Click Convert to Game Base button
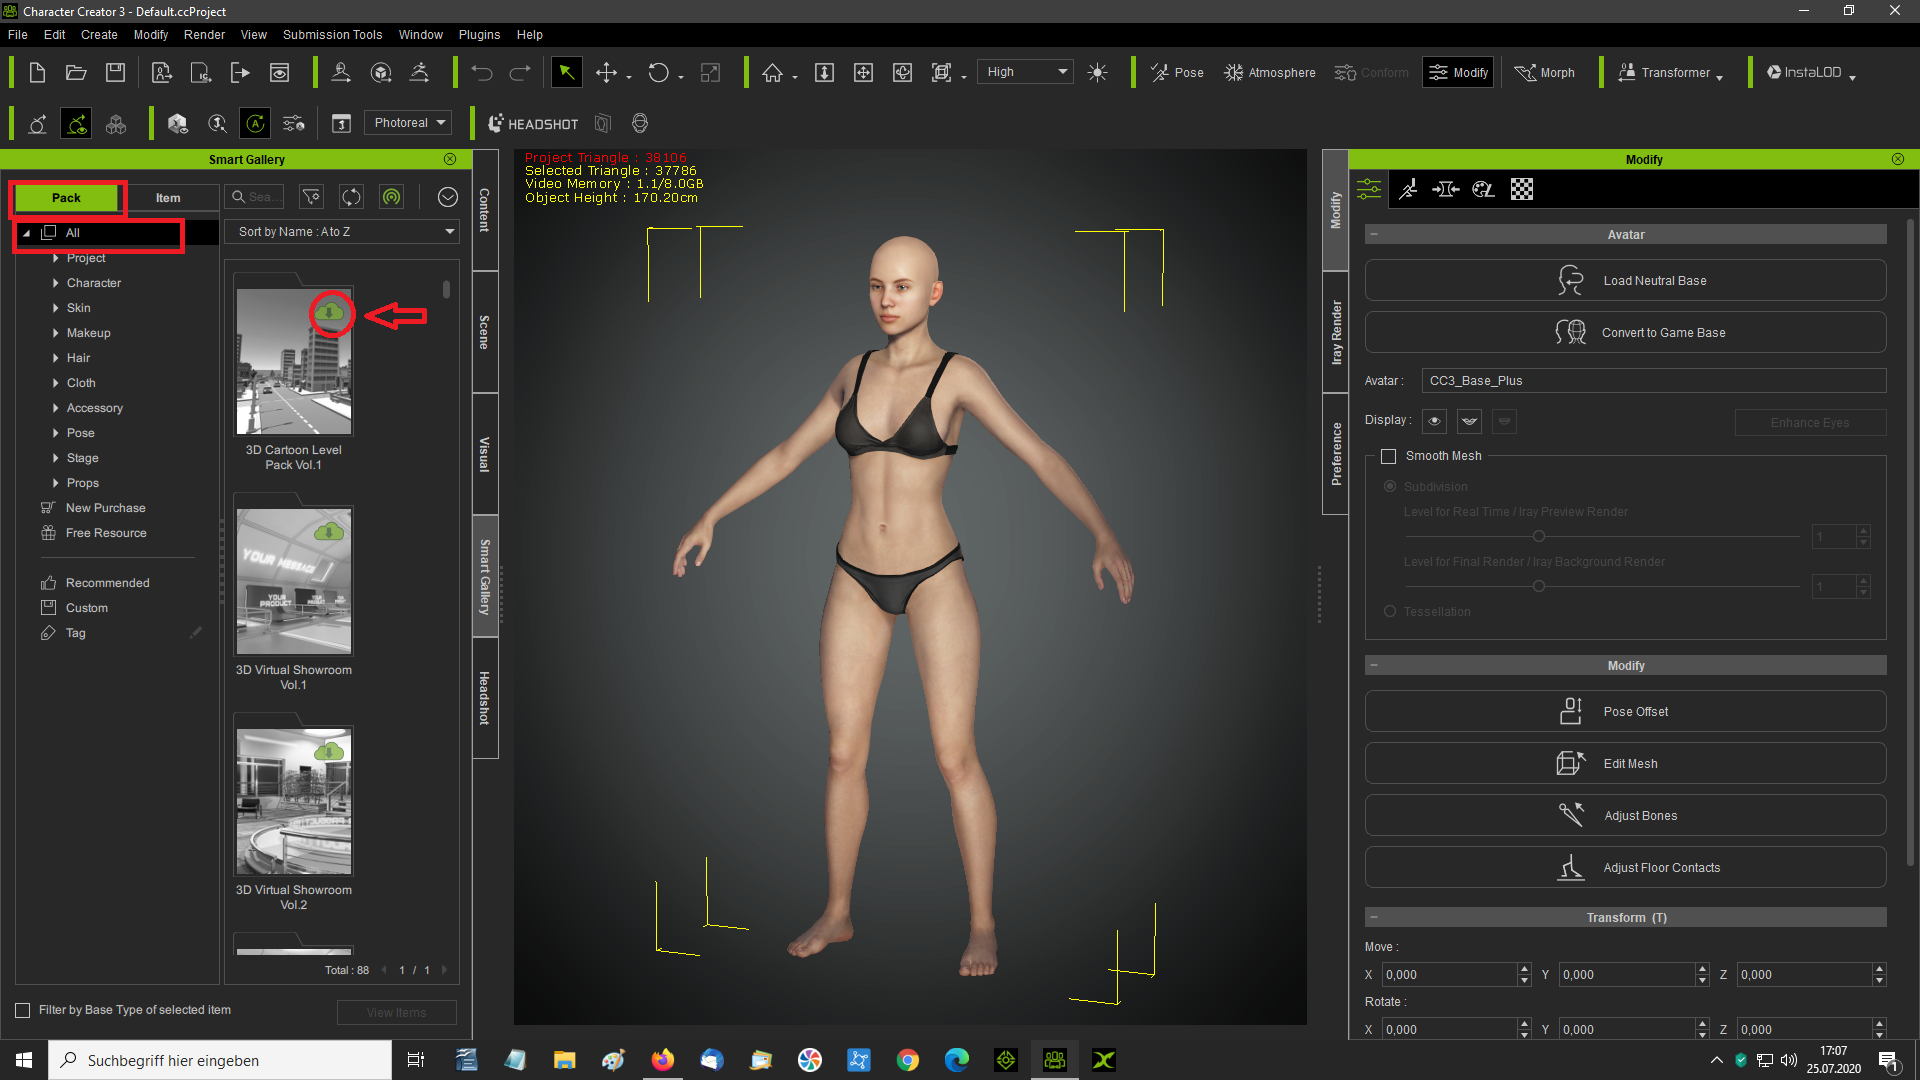This screenshot has height=1080, width=1920. click(x=1625, y=333)
